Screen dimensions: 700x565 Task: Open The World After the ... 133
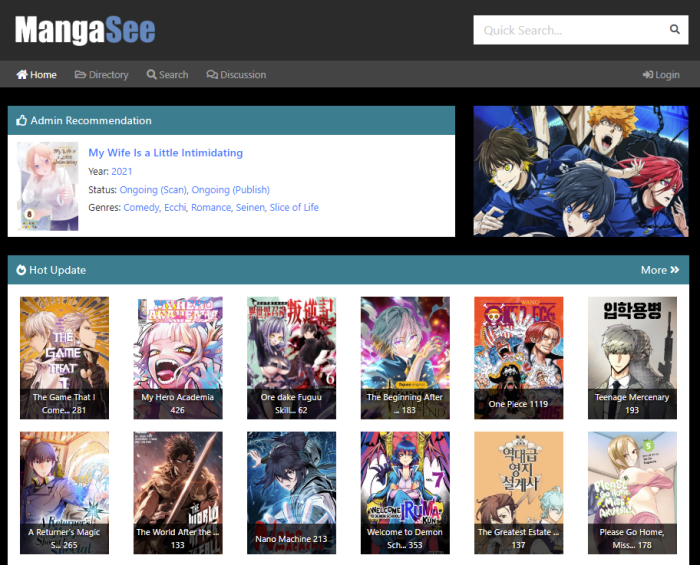click(x=178, y=493)
